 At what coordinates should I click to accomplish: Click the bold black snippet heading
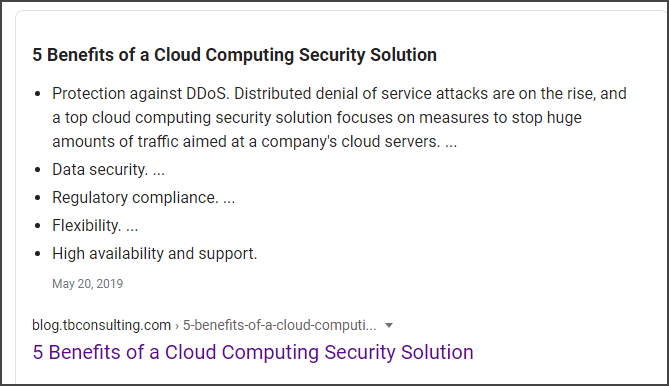pos(235,55)
